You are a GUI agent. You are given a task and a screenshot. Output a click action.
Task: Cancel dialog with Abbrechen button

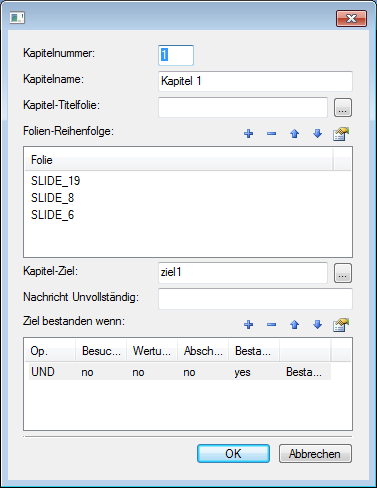tap(315, 454)
